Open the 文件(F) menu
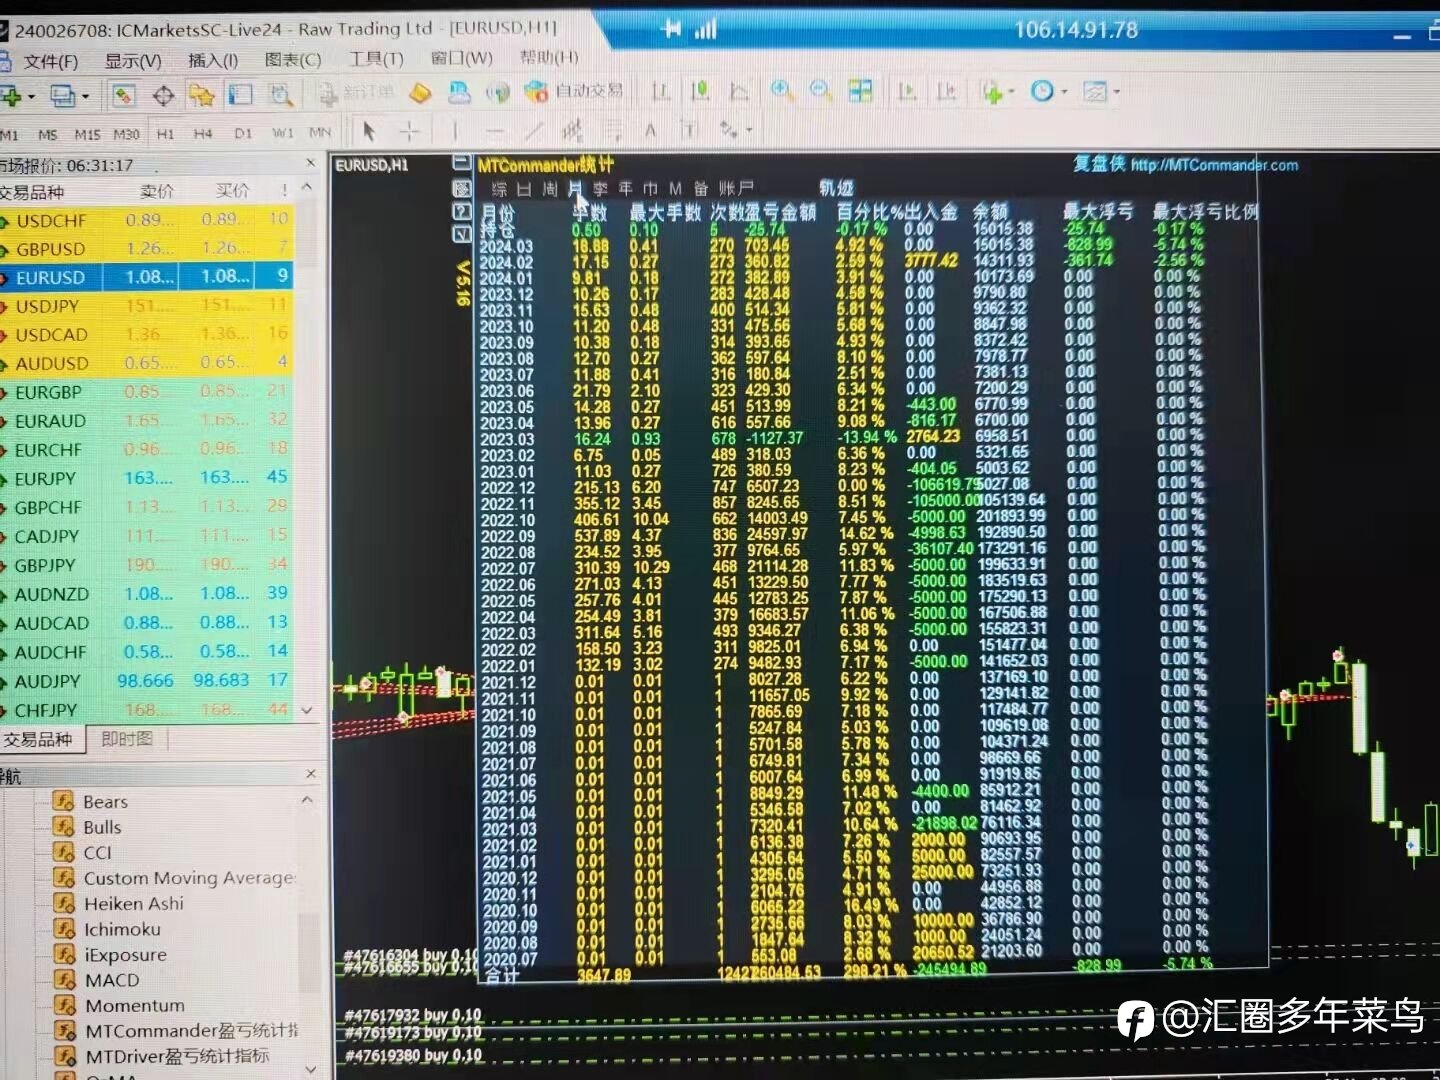 [50, 62]
